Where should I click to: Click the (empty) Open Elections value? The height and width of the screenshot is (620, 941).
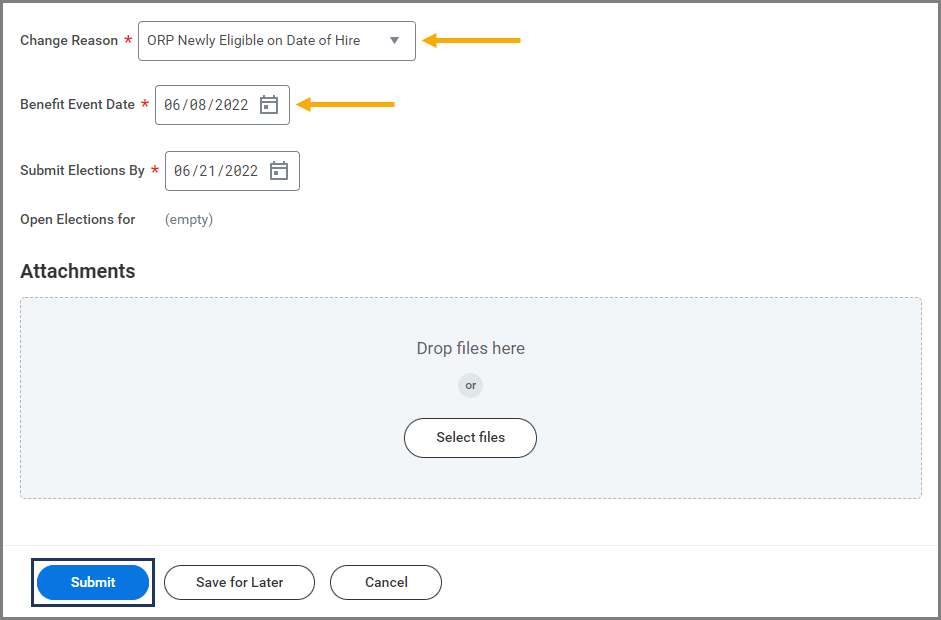(189, 219)
